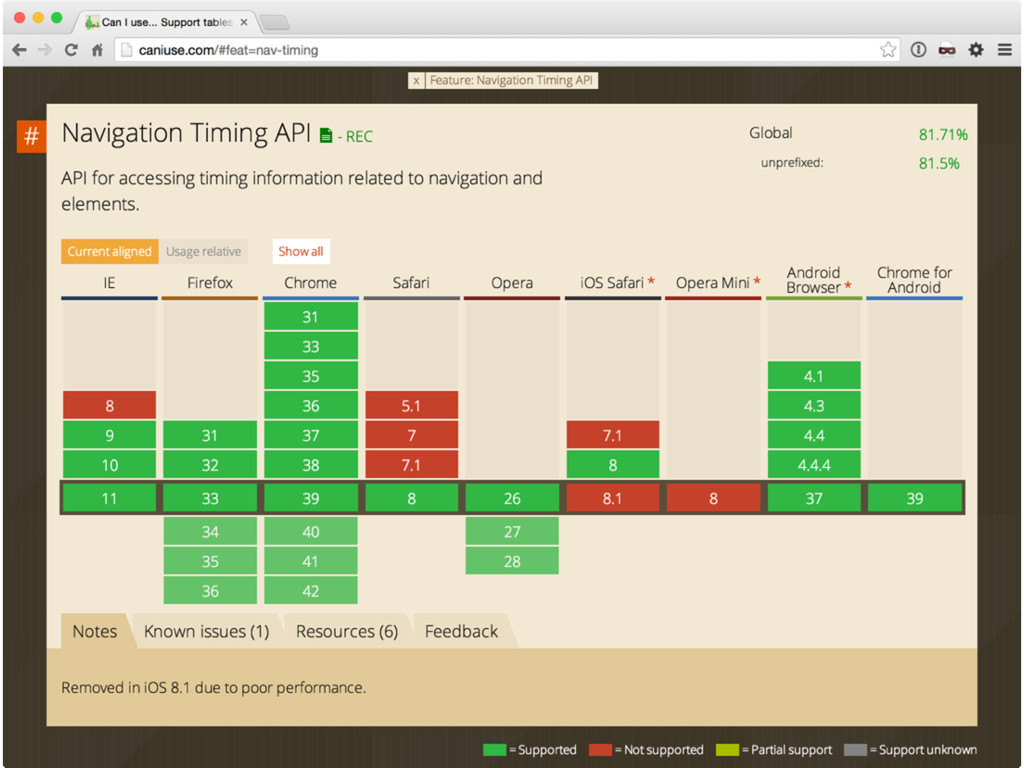Click the yellow-green Partial support swatch
This screenshot has height=768, width=1024.
pyautogui.click(x=728, y=750)
